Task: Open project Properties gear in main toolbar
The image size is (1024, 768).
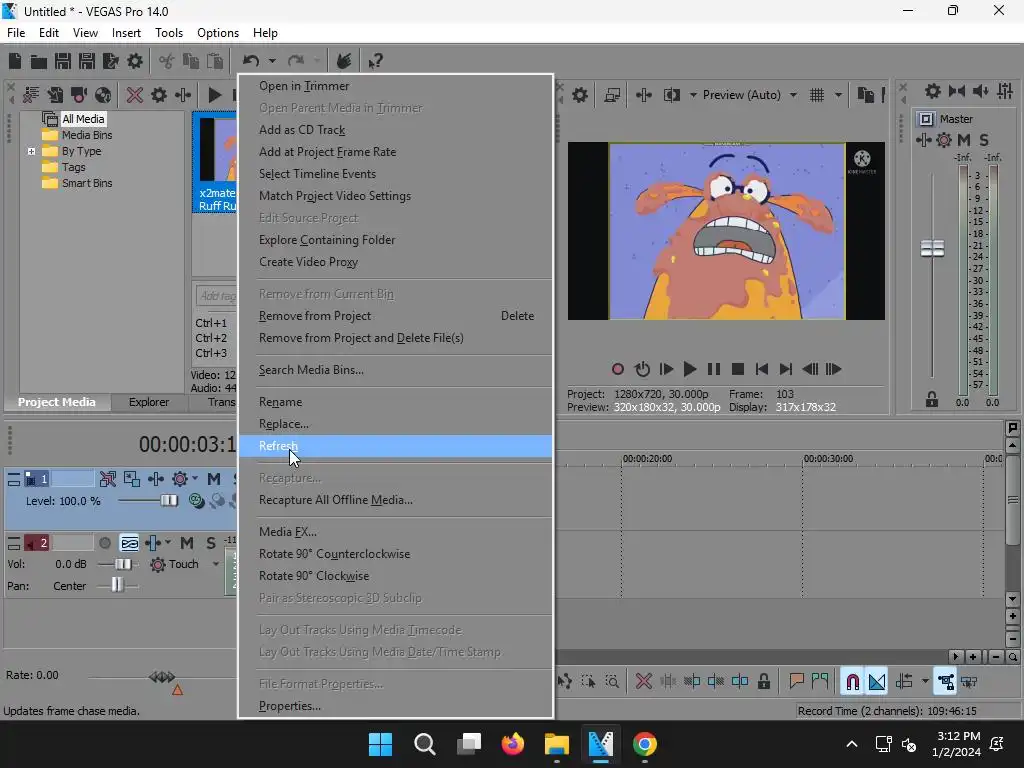Action: [x=135, y=61]
